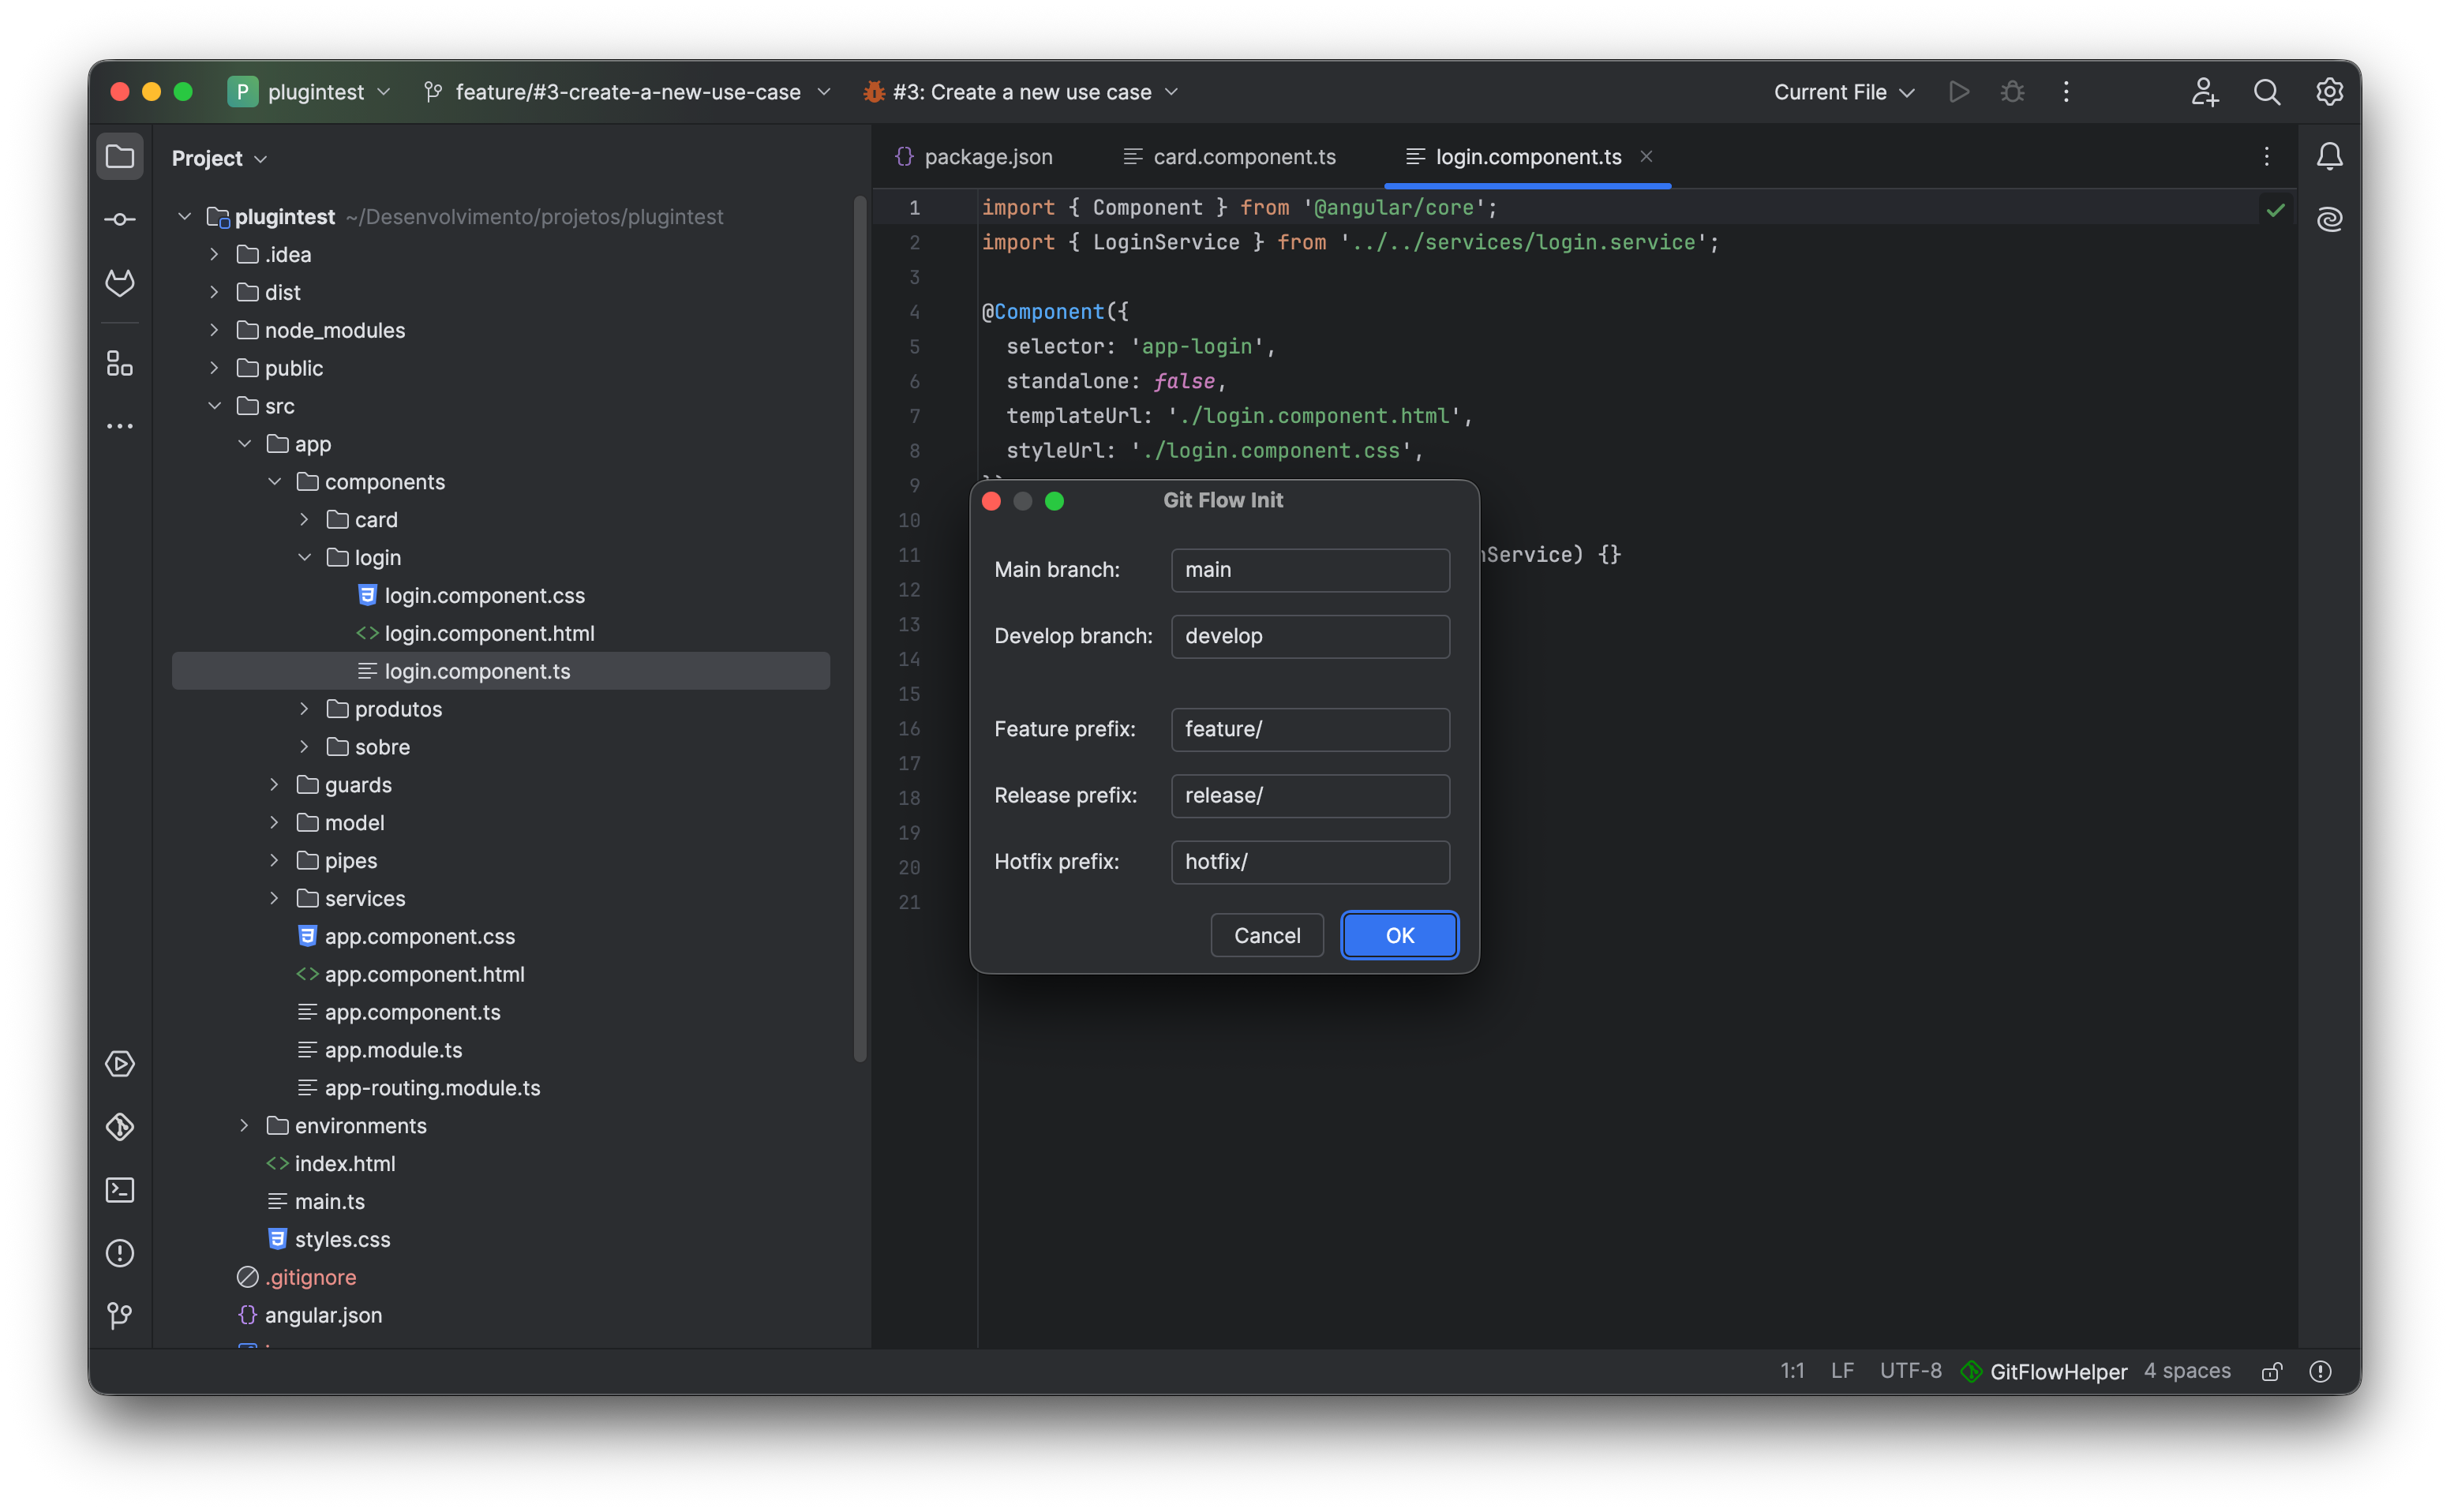Open the AI Assistant spiral icon
2450x1512 pixels.
click(x=2330, y=219)
